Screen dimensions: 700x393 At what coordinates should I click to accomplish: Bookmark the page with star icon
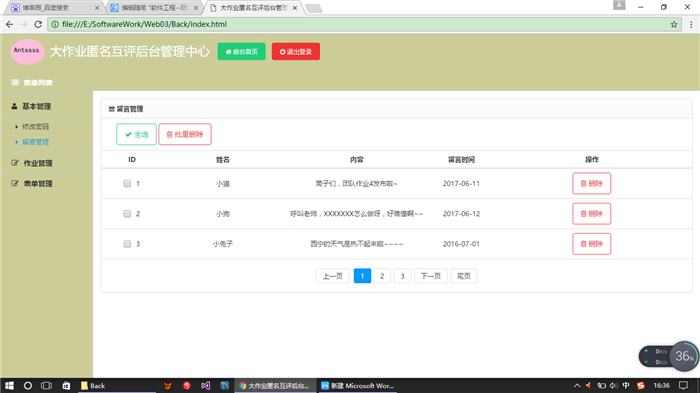(x=674, y=24)
